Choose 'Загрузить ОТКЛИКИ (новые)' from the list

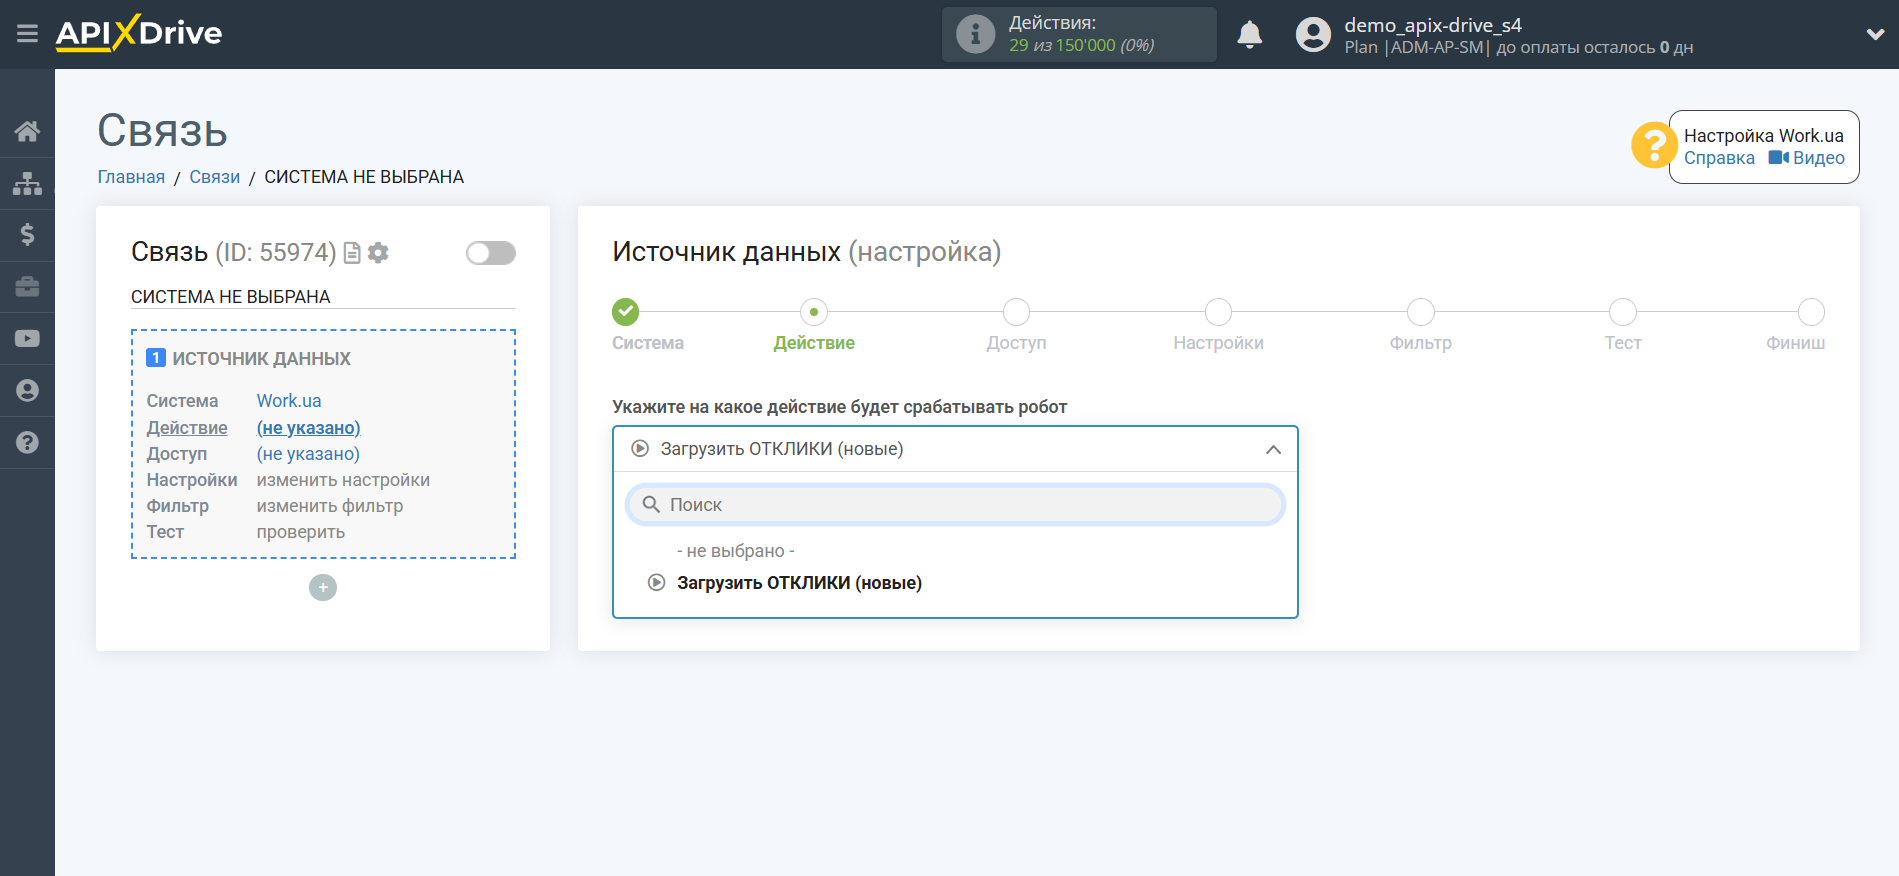tap(798, 583)
